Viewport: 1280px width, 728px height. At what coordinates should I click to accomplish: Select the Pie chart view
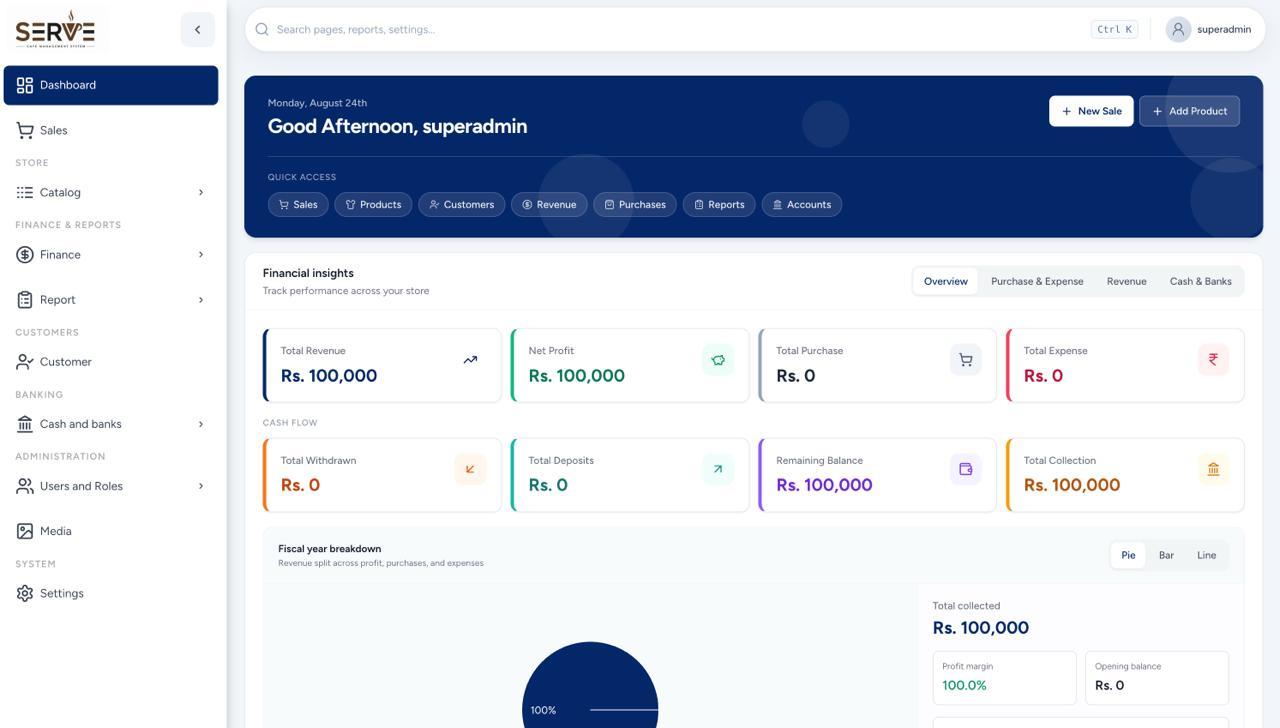pyautogui.click(x=1128, y=555)
